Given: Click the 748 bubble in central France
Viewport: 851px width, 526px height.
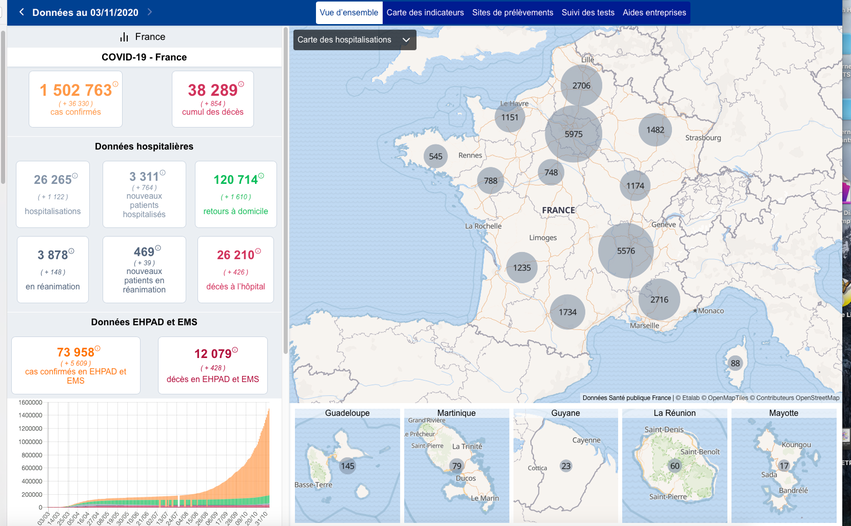Looking at the screenshot, I should pos(551,172).
